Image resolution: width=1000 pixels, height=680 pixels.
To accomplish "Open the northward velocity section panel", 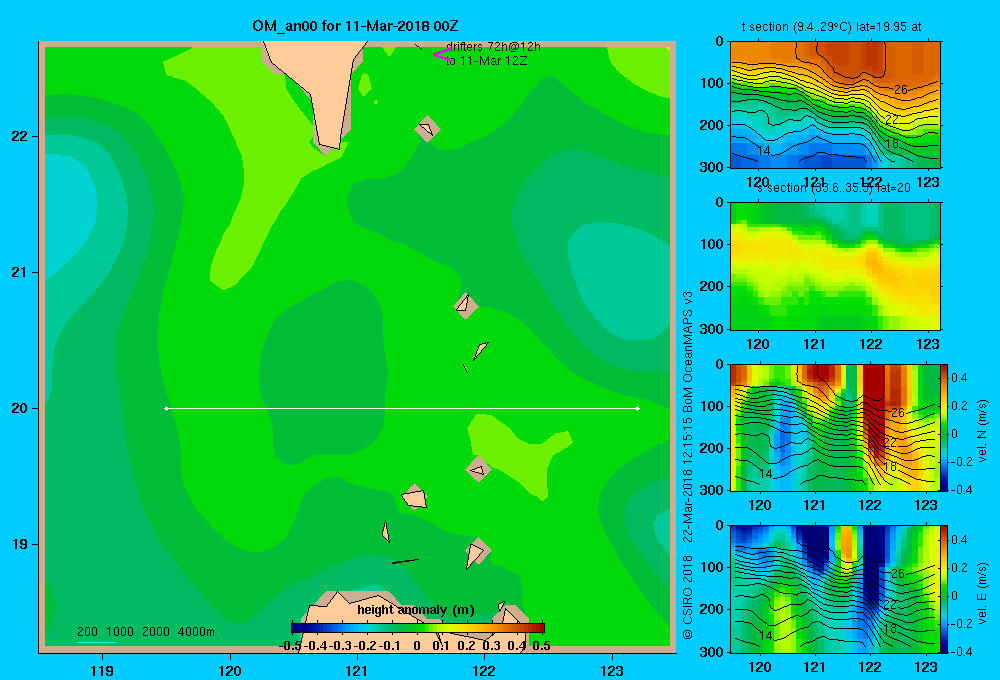I will (x=835, y=427).
